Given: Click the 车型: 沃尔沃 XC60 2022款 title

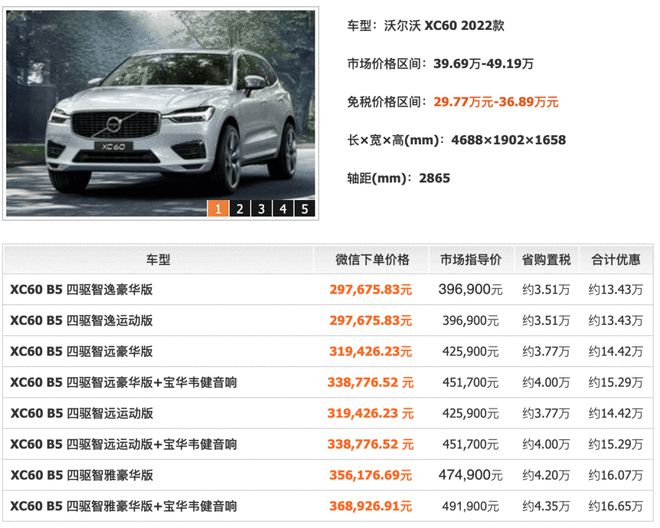Looking at the screenshot, I should [426, 26].
